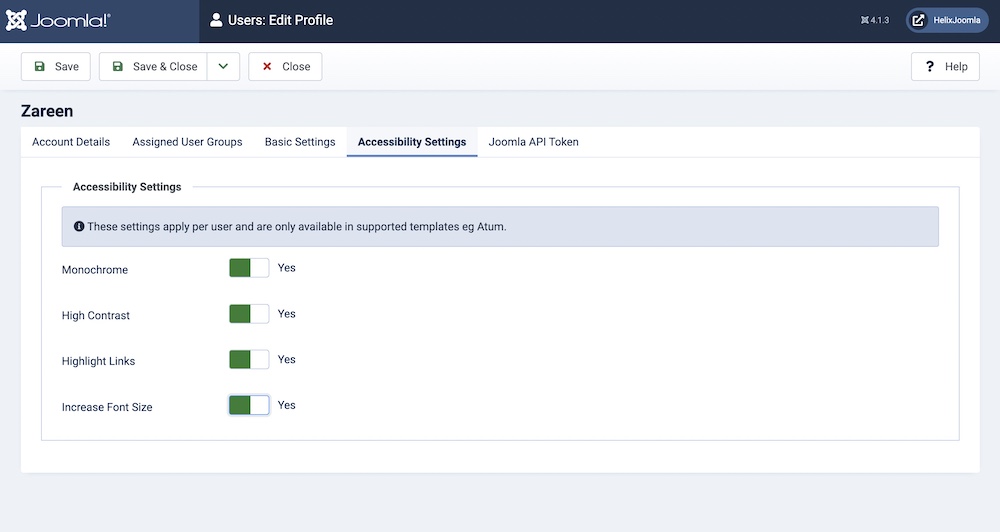Open the Joomla API Token tab
Viewport: 1000px width, 532px height.
click(533, 142)
